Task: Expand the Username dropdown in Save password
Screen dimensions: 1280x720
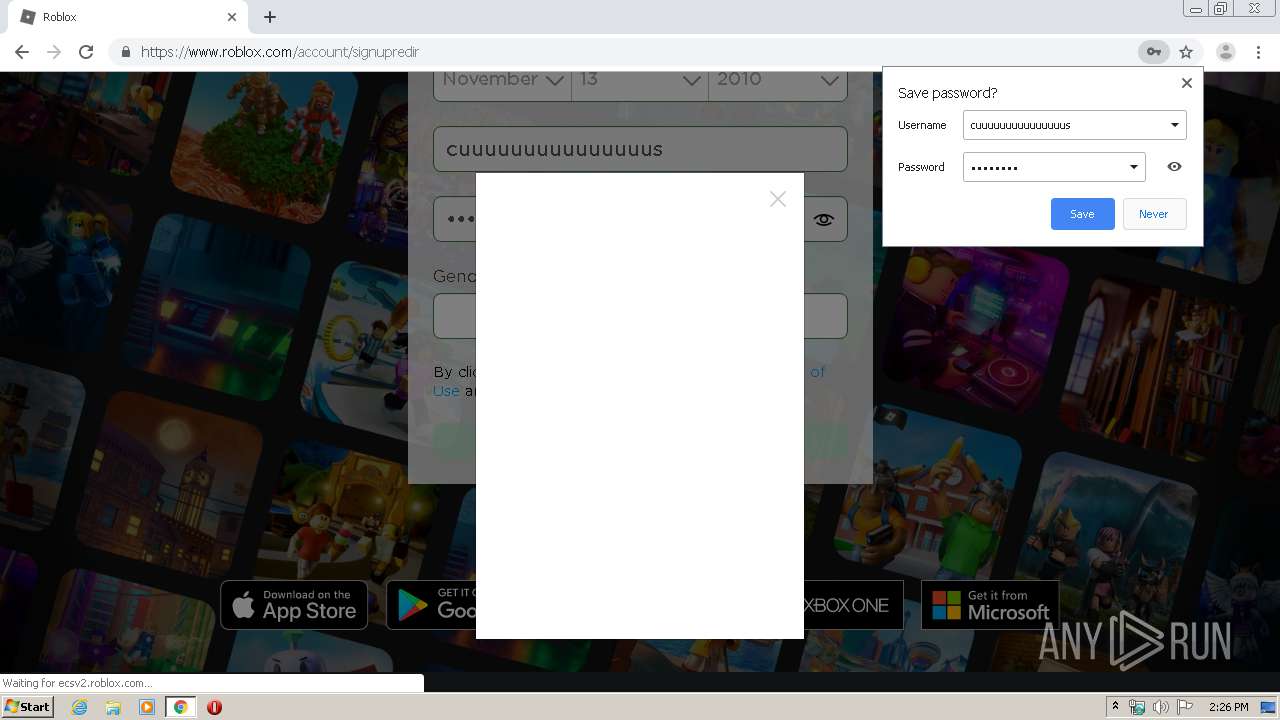Action: click(x=1175, y=125)
